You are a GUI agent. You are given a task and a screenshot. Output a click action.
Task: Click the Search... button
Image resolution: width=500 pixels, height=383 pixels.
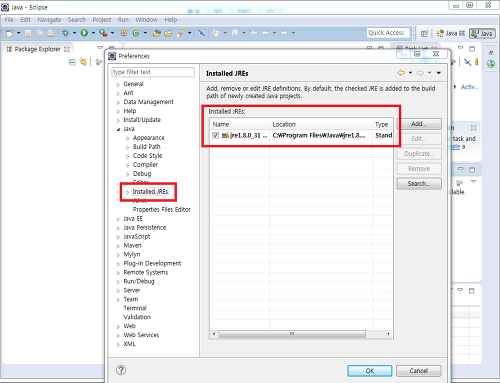419,184
